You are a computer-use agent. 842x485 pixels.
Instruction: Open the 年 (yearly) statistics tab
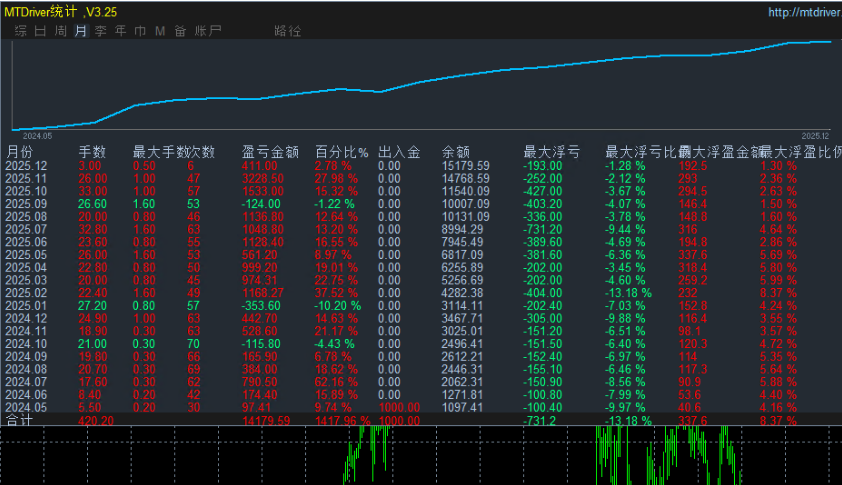tap(120, 31)
